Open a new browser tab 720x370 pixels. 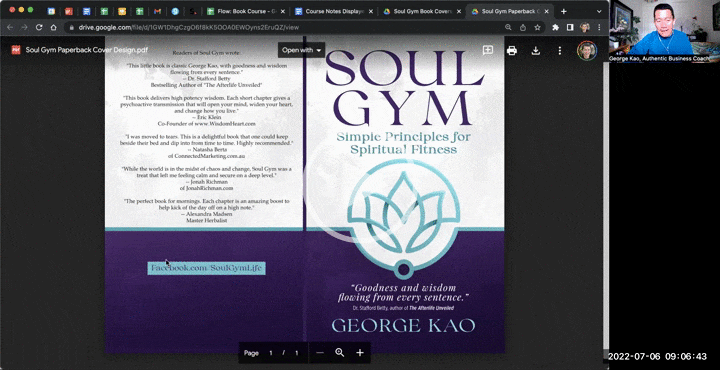click(x=564, y=11)
